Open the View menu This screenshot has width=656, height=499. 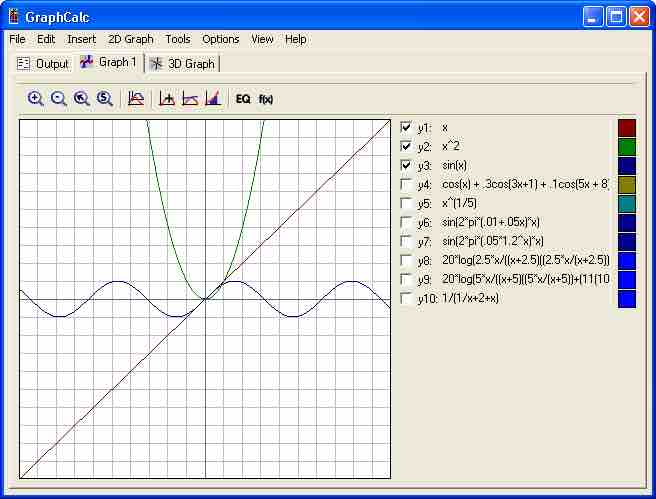(x=262, y=39)
